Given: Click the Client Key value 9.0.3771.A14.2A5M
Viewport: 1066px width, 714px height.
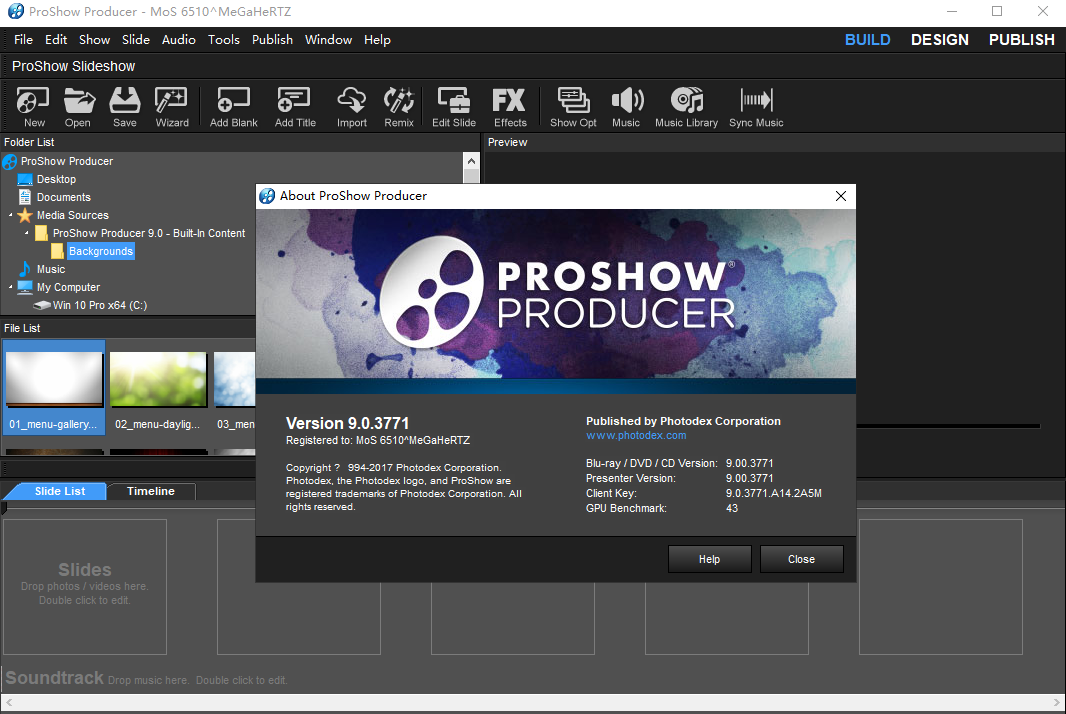Looking at the screenshot, I should (774, 493).
